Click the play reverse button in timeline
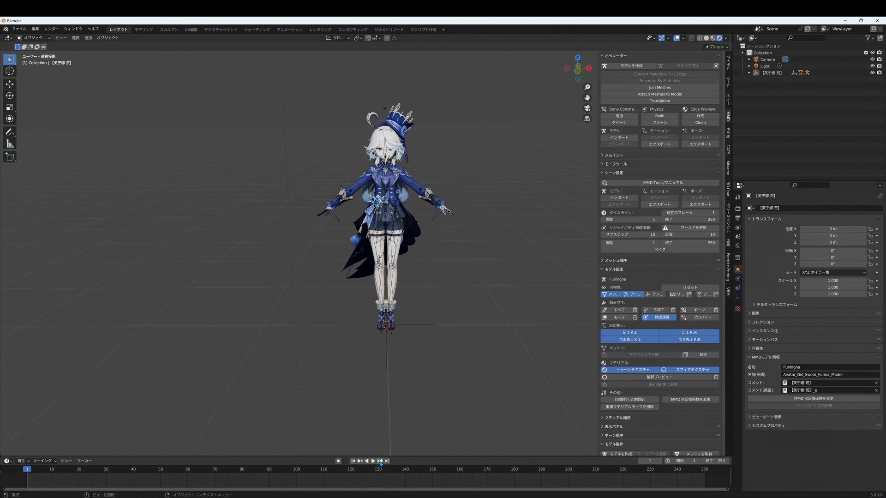Viewport: 886px width, 498px height. click(366, 461)
